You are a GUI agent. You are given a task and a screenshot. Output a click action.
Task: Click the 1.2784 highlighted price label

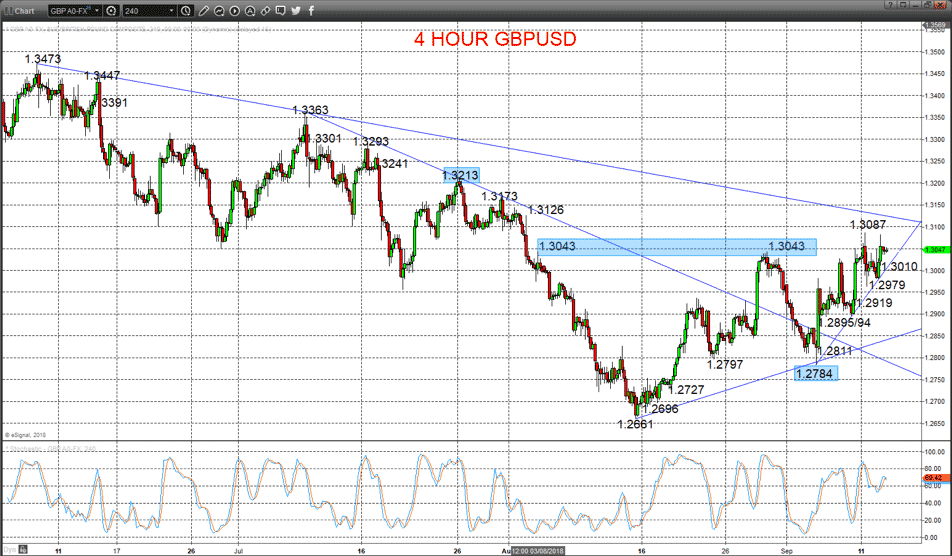point(815,373)
